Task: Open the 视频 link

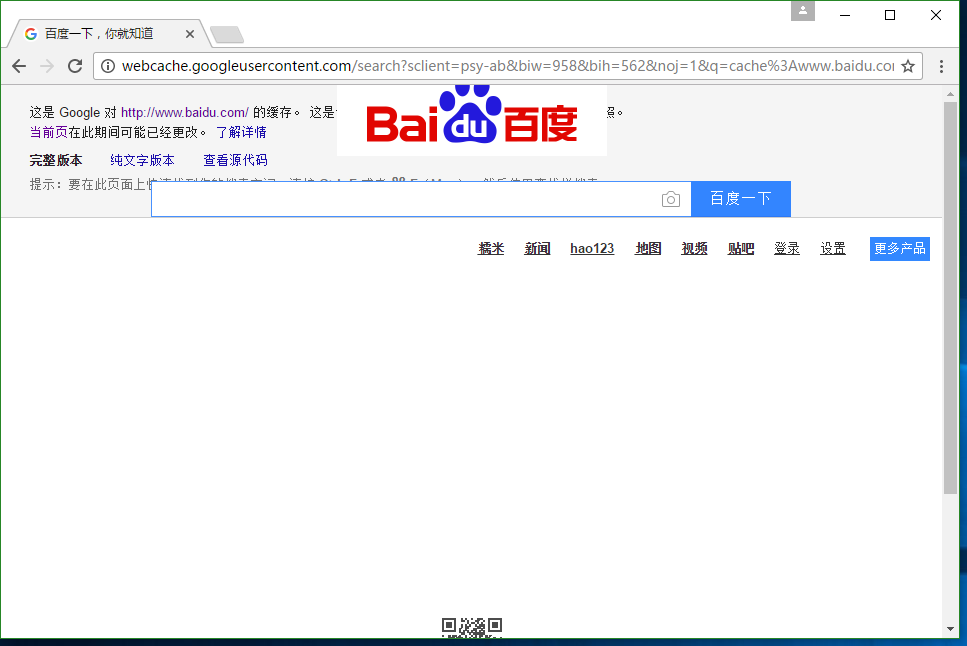Action: (x=694, y=248)
